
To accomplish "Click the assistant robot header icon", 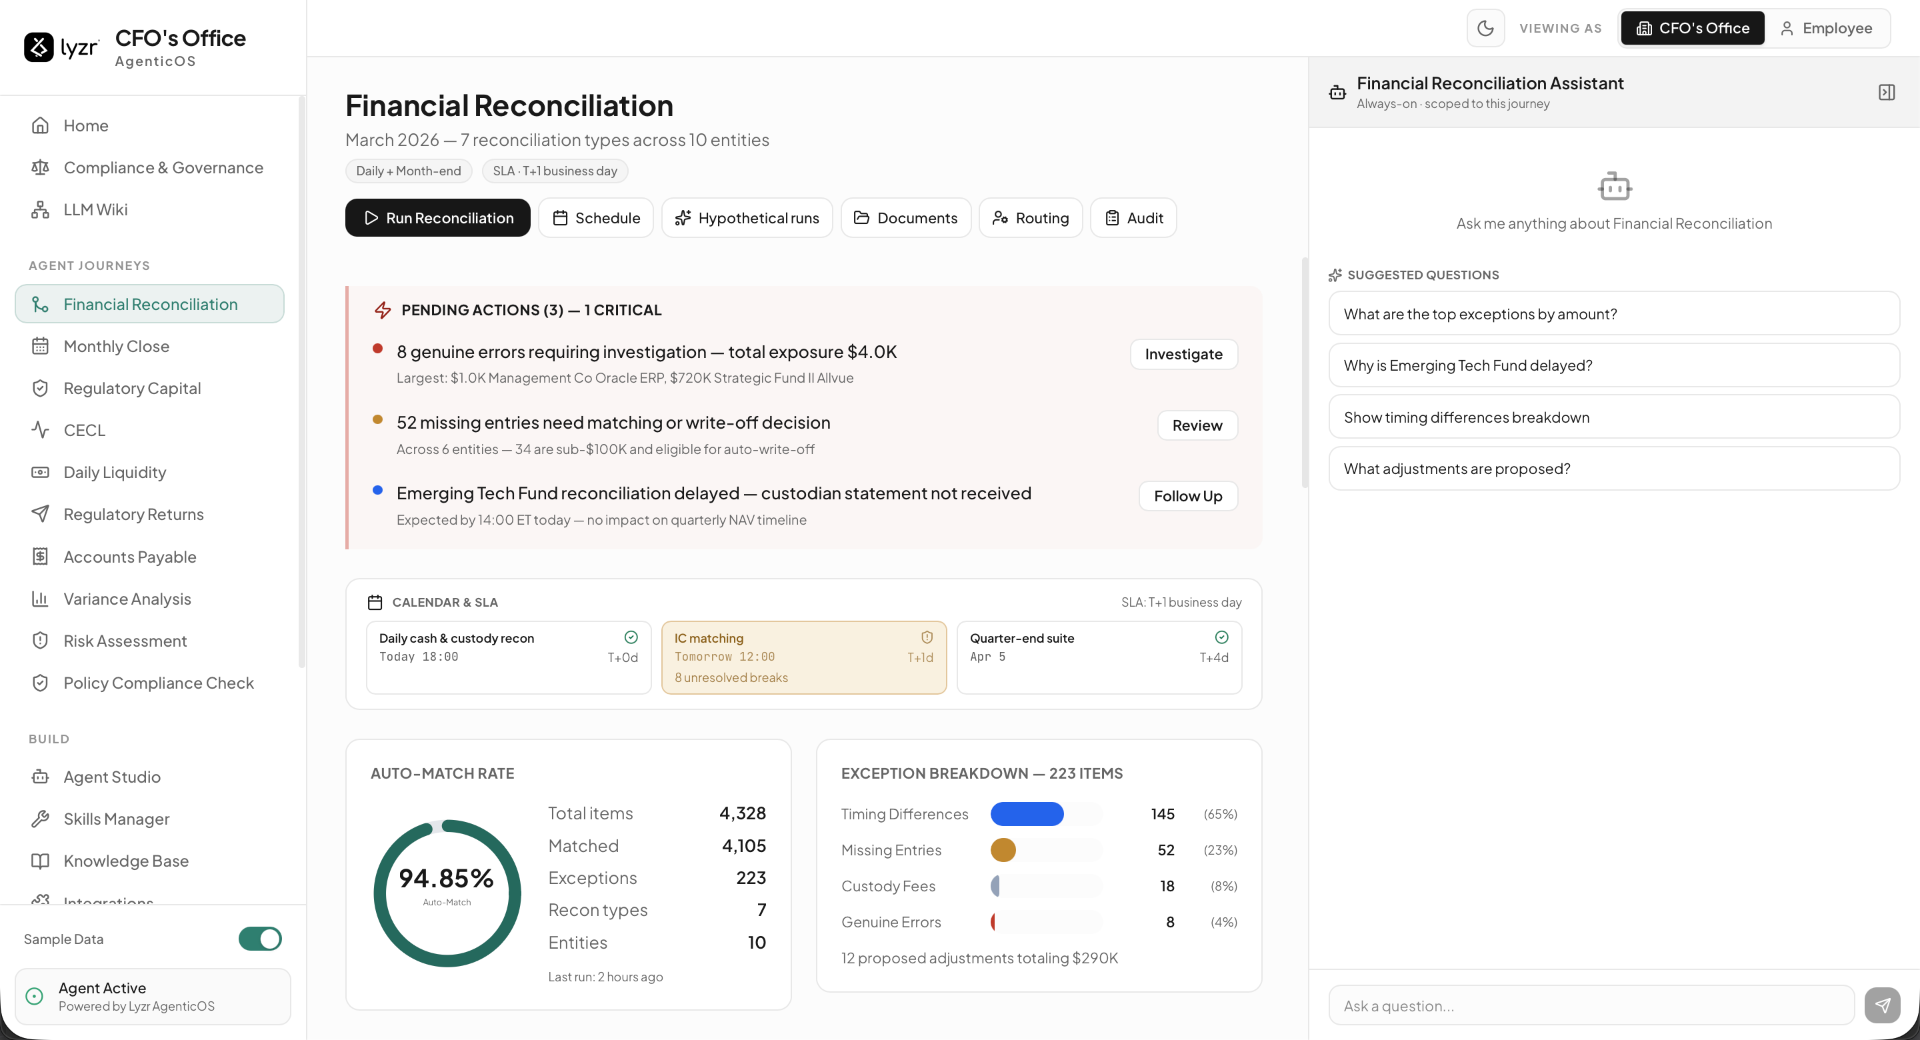I will [1337, 92].
